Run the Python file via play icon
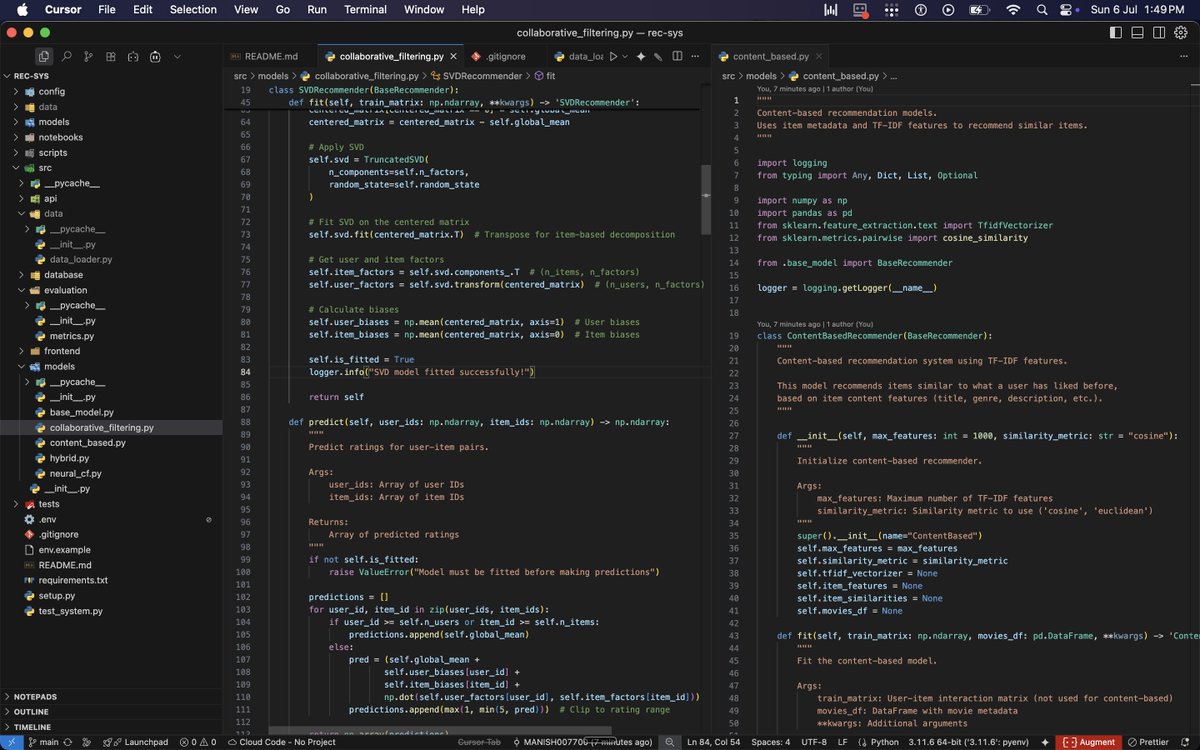Image resolution: width=1200 pixels, height=750 pixels. [x=613, y=57]
